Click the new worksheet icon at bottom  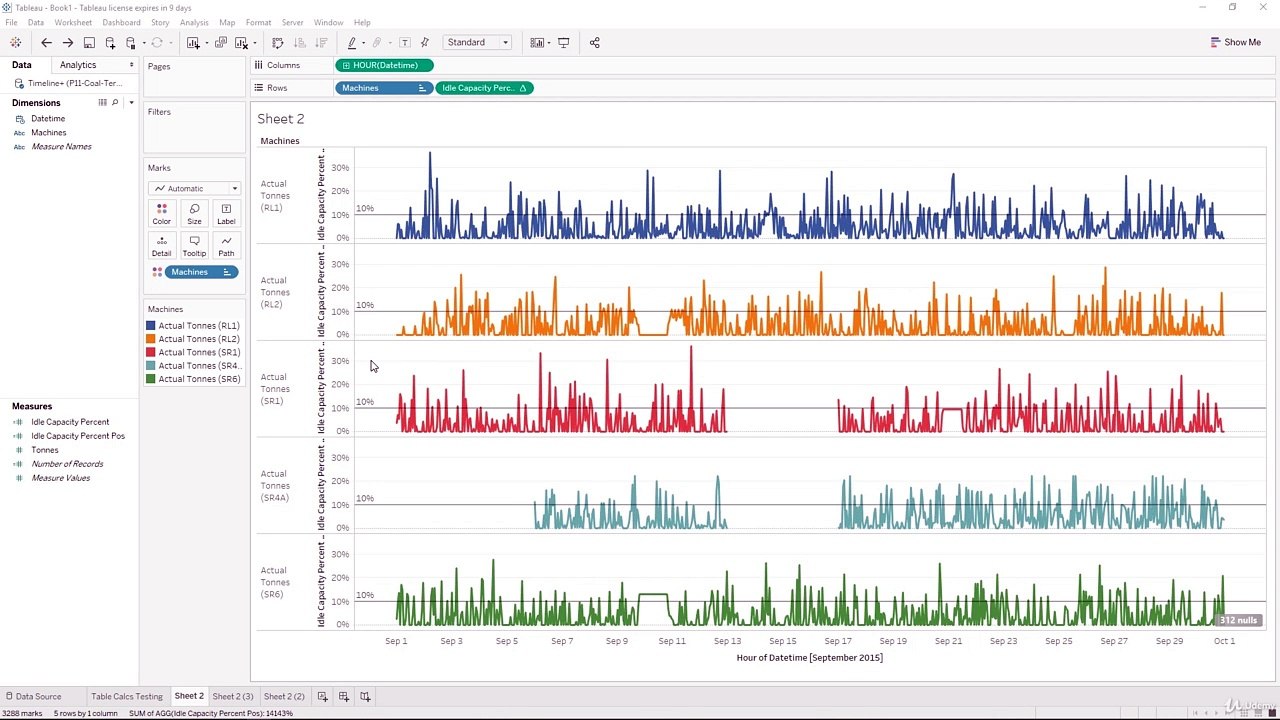322,696
